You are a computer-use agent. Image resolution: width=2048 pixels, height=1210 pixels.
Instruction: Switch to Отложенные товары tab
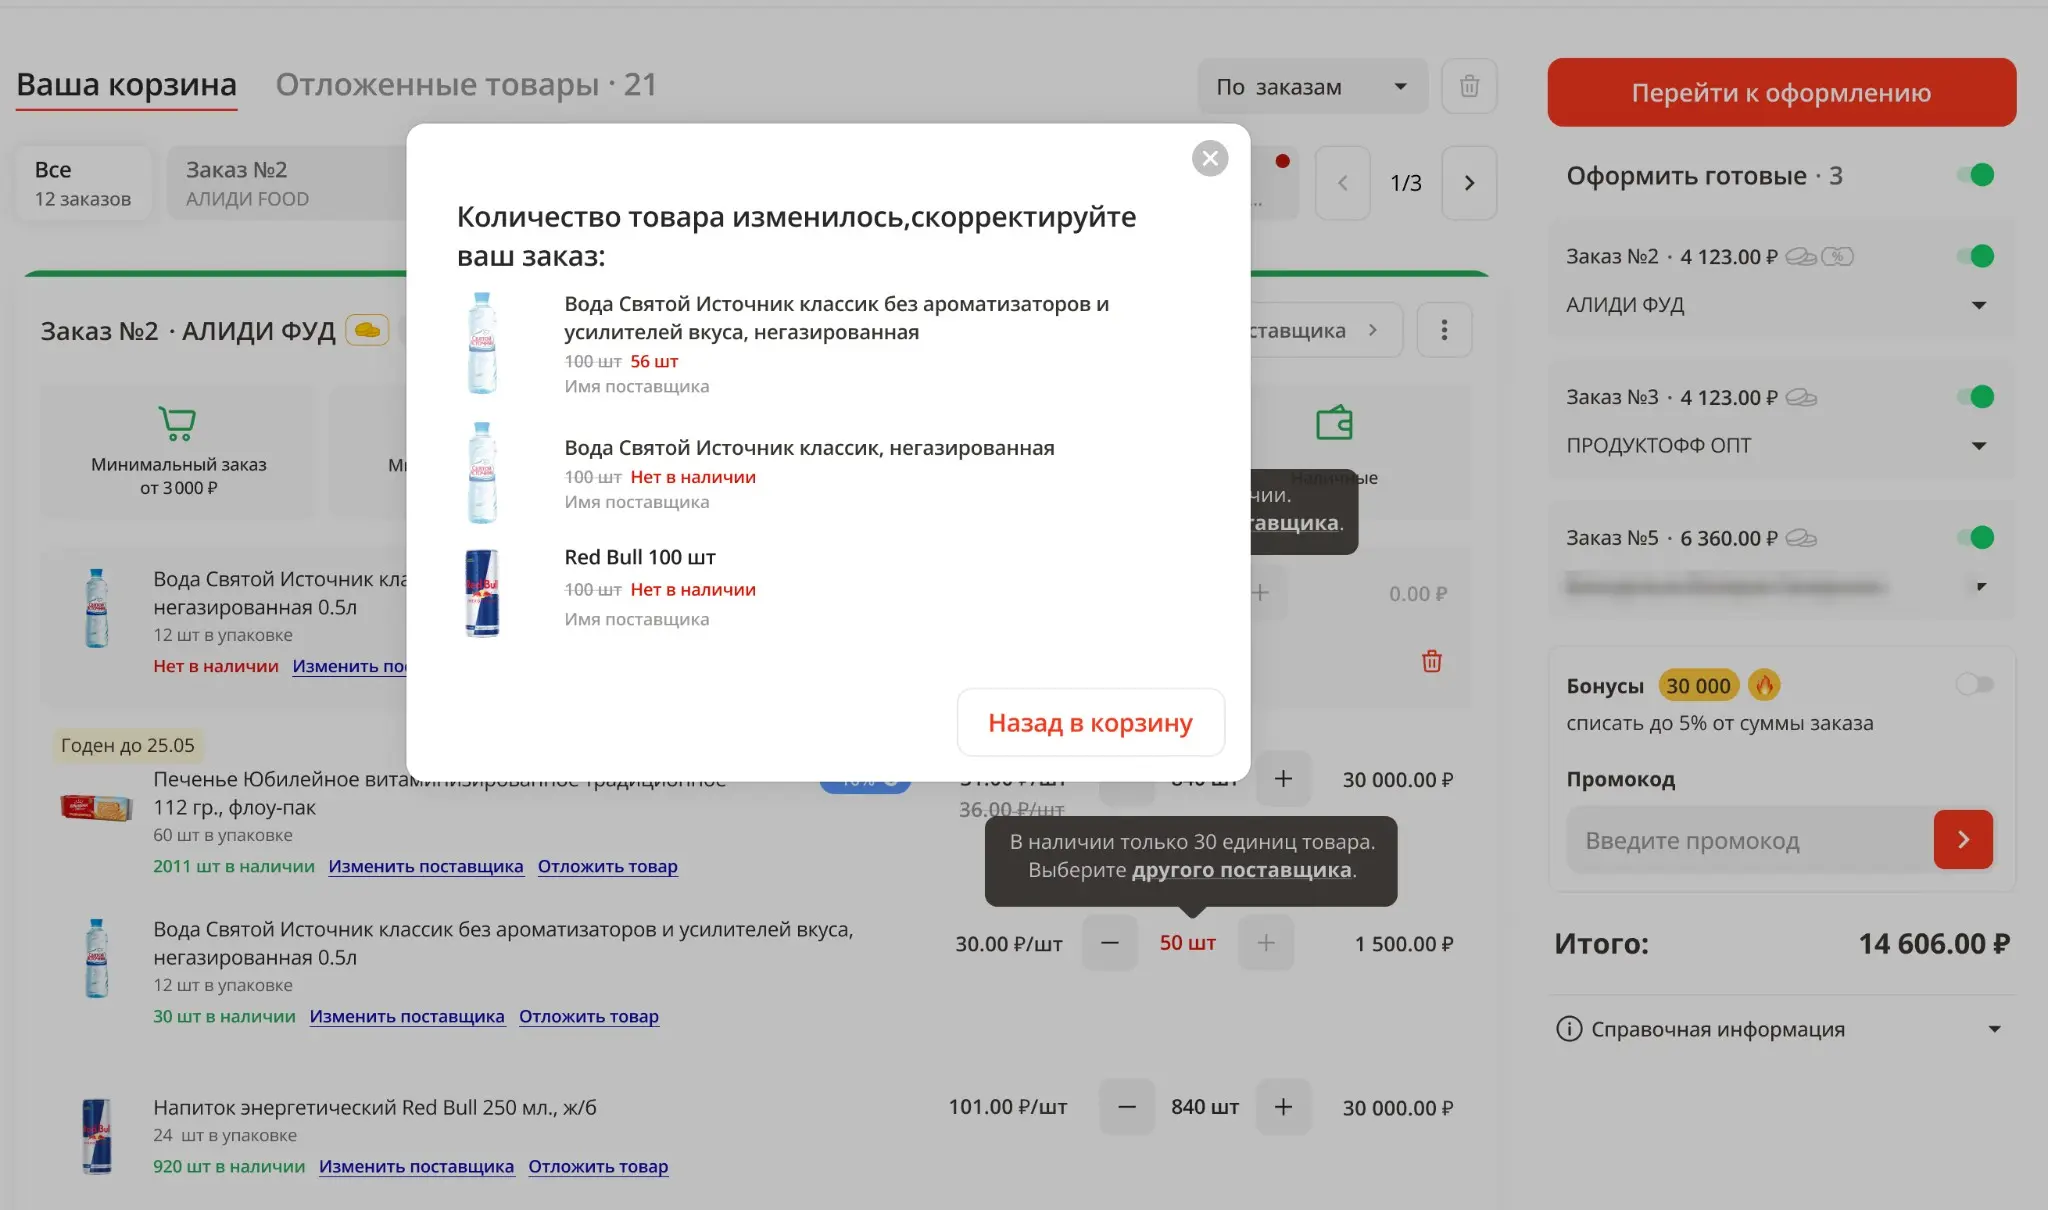coord(466,84)
